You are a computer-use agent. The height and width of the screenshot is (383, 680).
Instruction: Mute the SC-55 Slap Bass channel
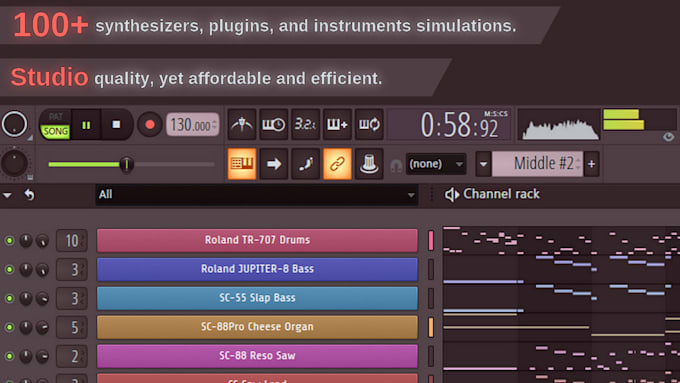coord(9,298)
